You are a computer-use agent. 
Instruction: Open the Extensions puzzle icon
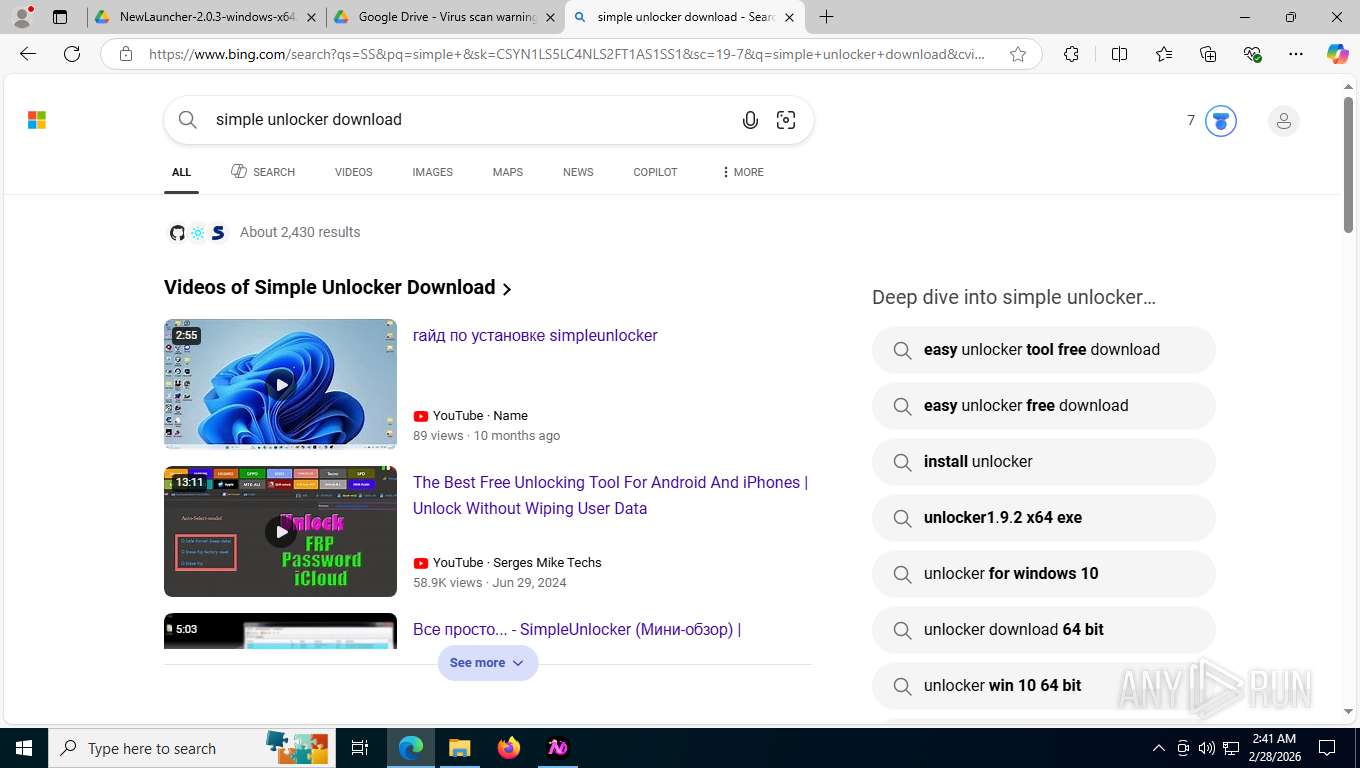point(1071,54)
